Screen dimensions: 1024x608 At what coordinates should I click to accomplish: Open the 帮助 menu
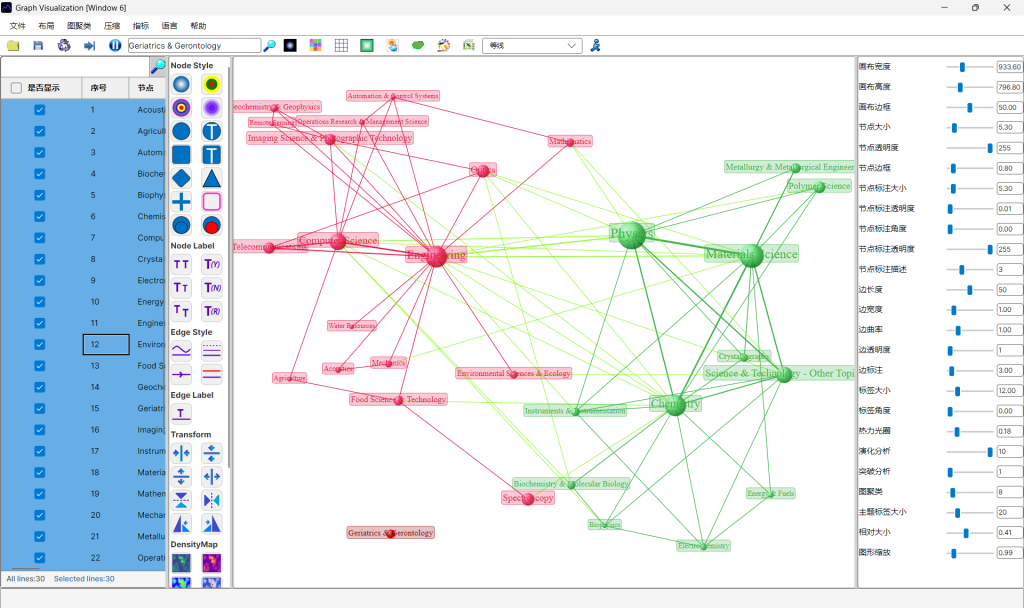click(198, 26)
